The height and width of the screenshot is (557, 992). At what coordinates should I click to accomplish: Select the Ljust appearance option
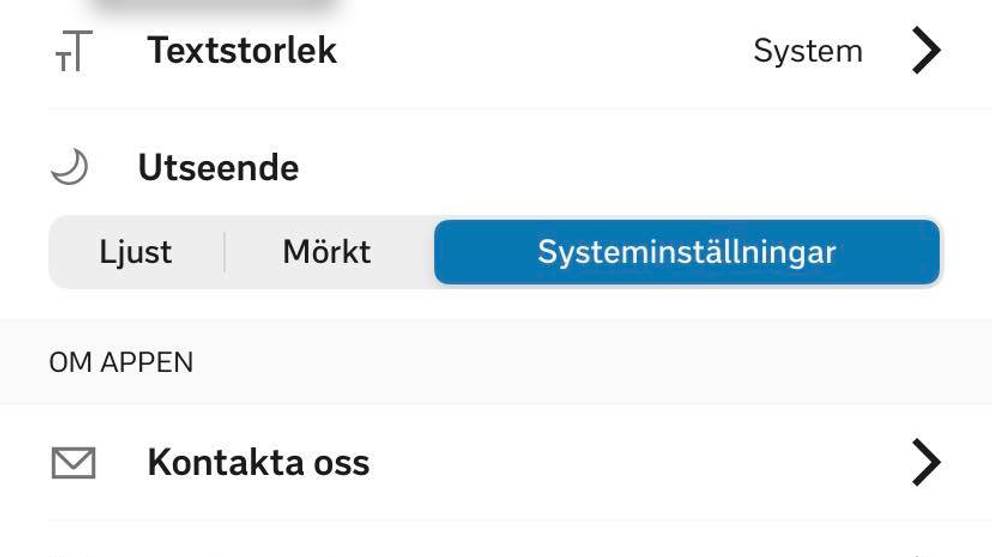(x=136, y=252)
